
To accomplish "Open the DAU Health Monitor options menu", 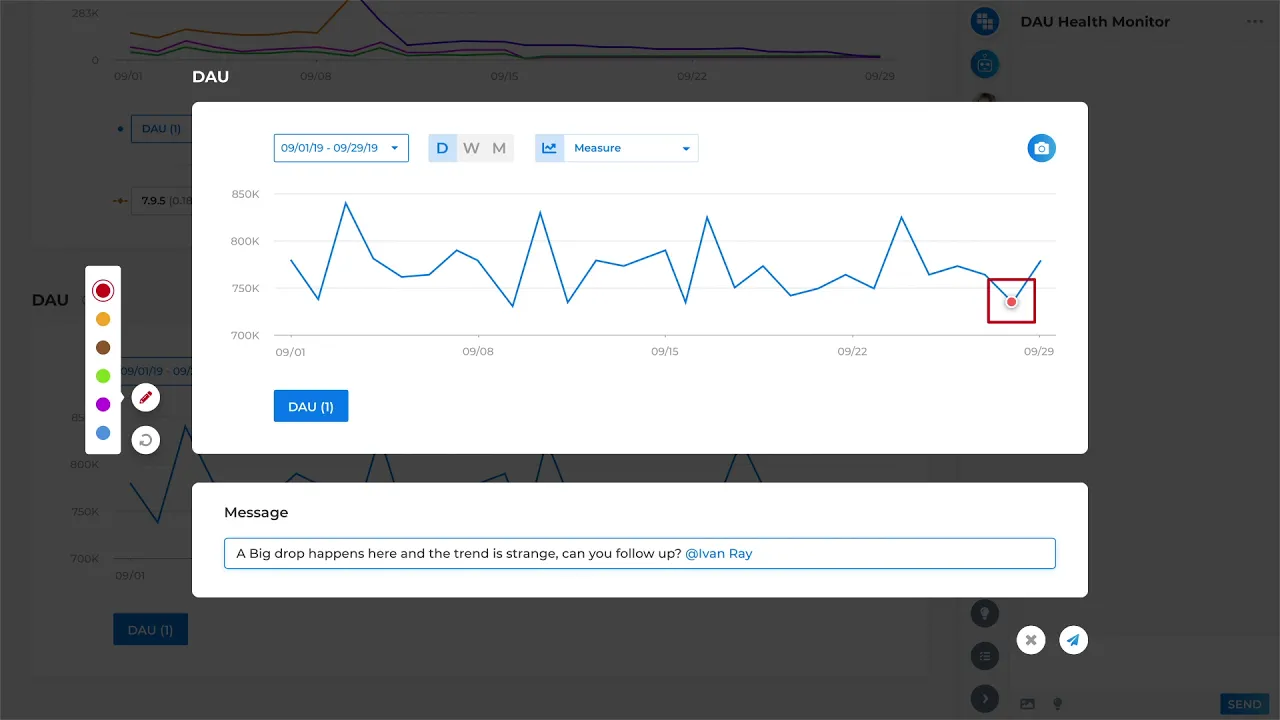I will click(x=1254, y=22).
